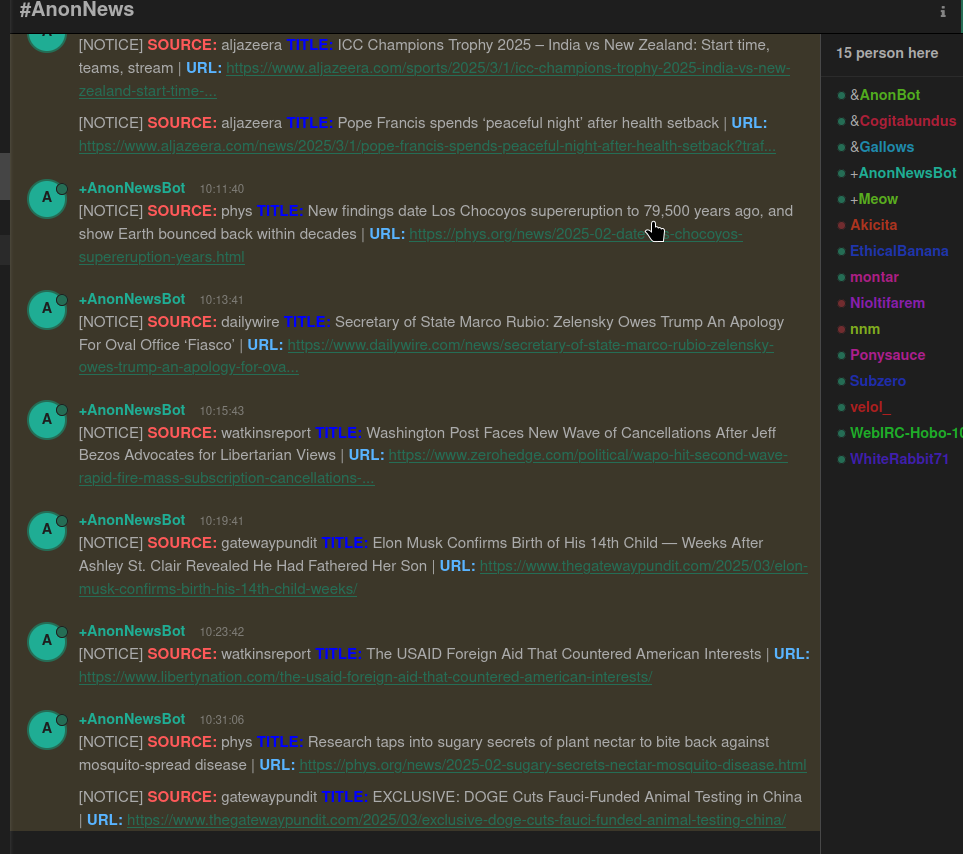This screenshot has width=963, height=854.
Task: Click the "15 person here" user count
Action: [x=887, y=53]
